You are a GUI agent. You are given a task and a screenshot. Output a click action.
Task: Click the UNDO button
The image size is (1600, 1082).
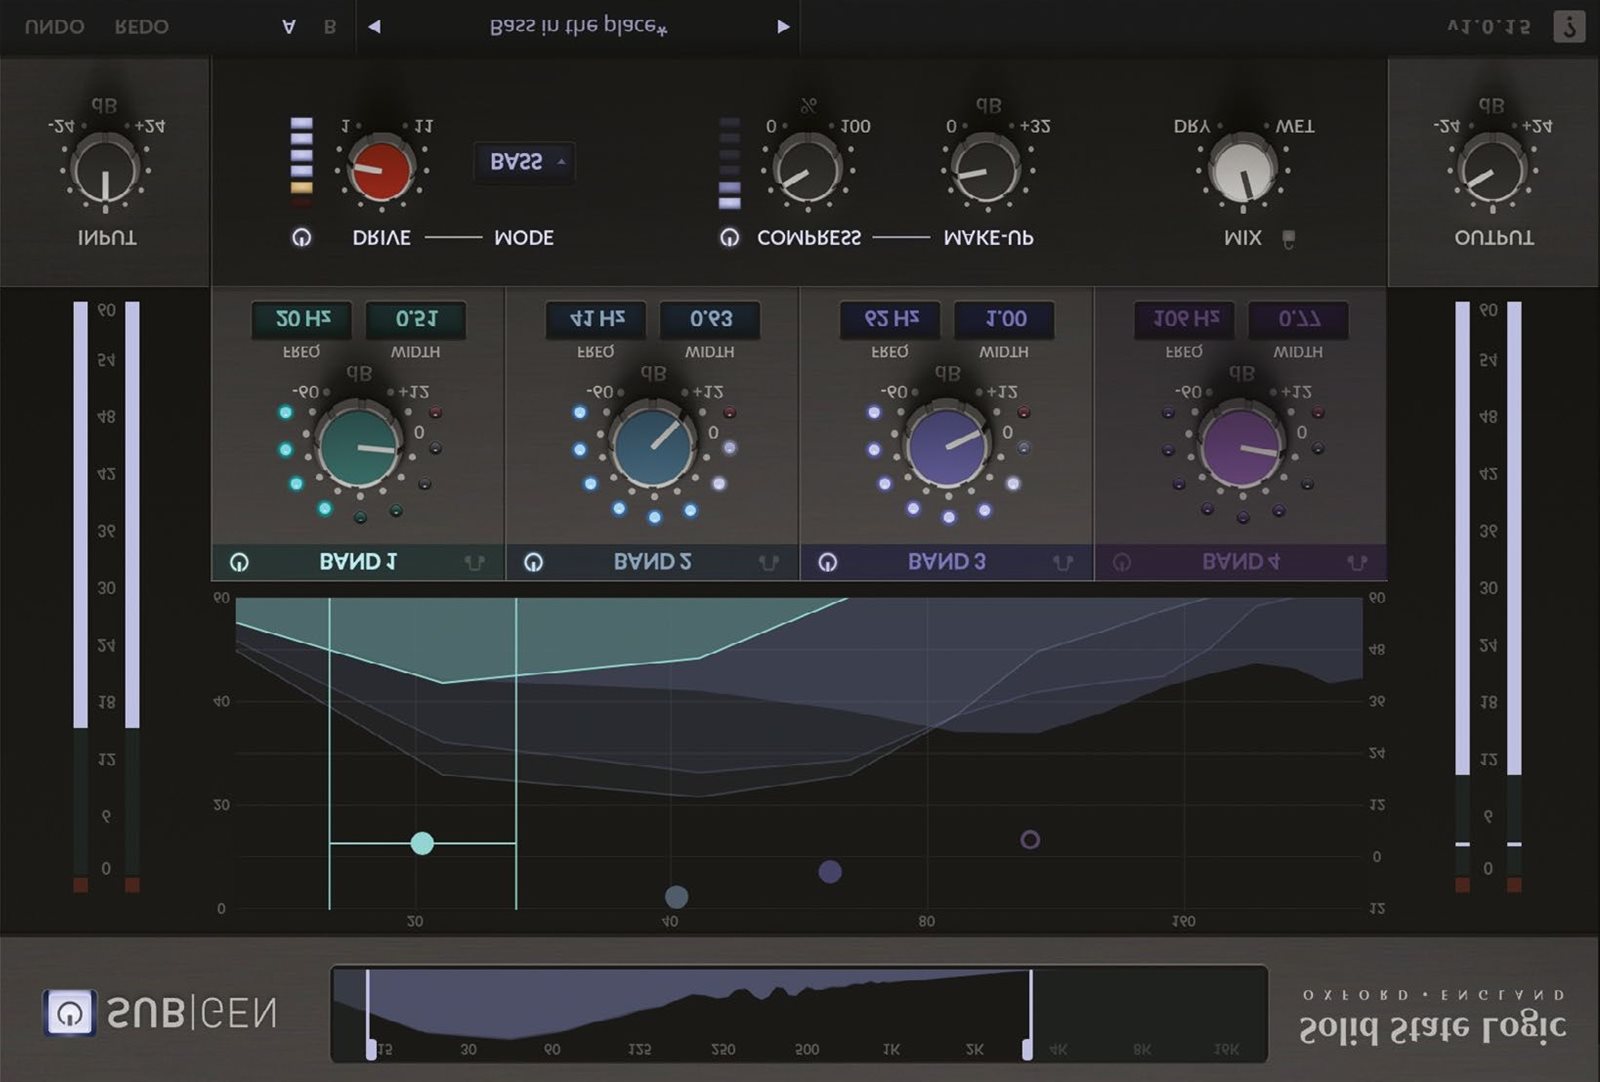[x=54, y=27]
